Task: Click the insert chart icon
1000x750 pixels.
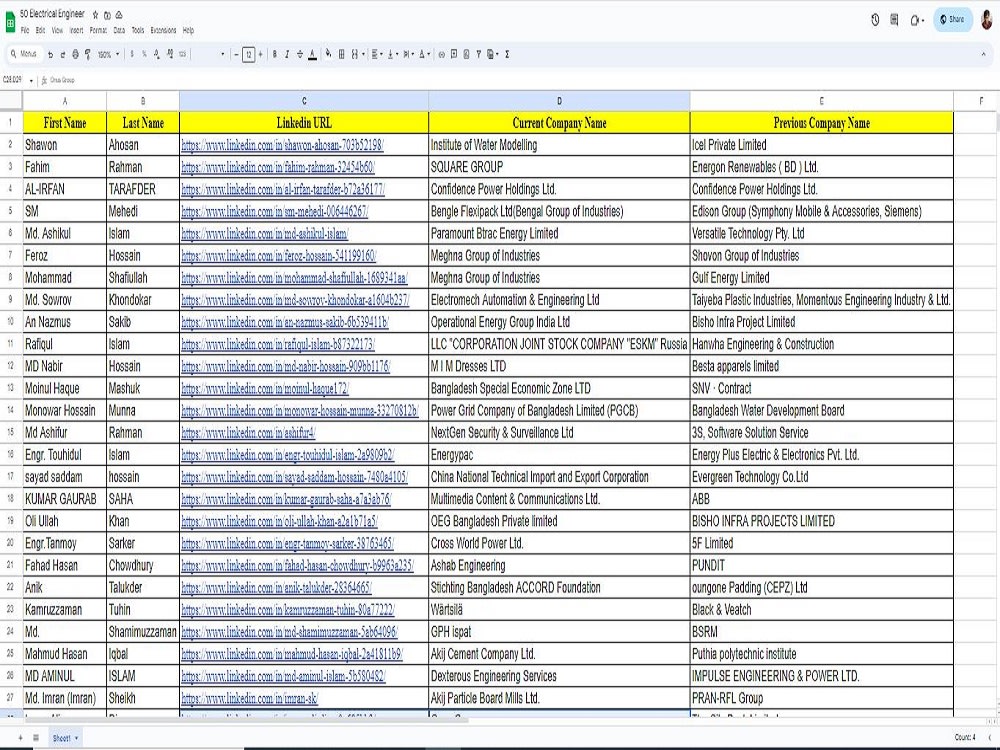Action: click(466, 55)
